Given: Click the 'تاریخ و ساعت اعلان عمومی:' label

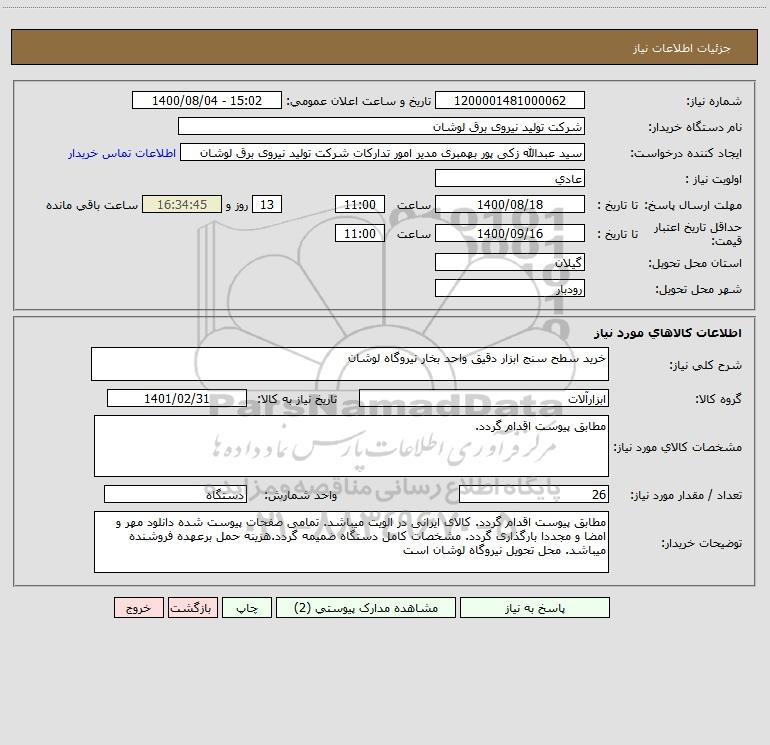Looking at the screenshot, I should 358,101.
